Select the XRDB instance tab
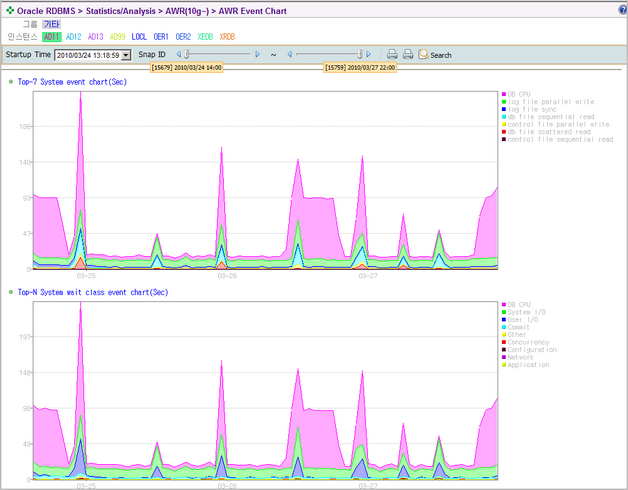The height and width of the screenshot is (490, 628). (227, 37)
